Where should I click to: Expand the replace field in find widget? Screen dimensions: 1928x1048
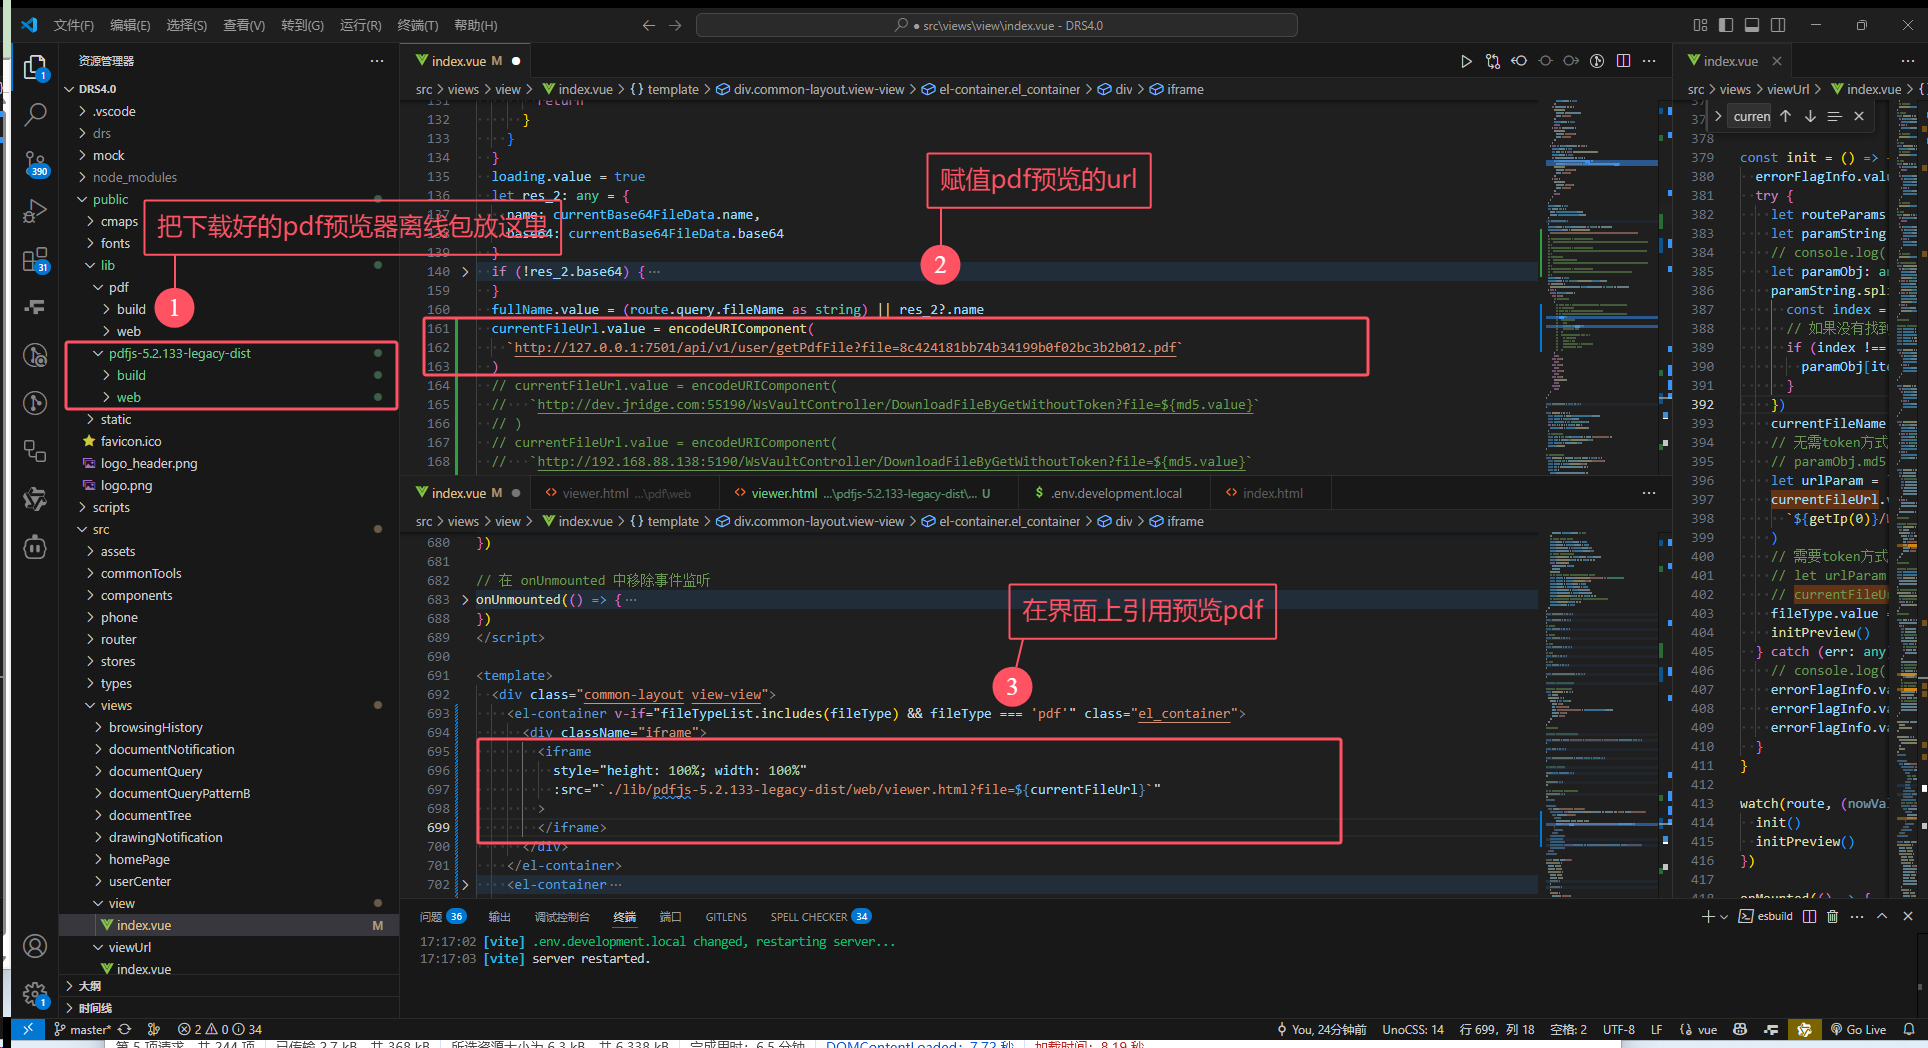1718,116
